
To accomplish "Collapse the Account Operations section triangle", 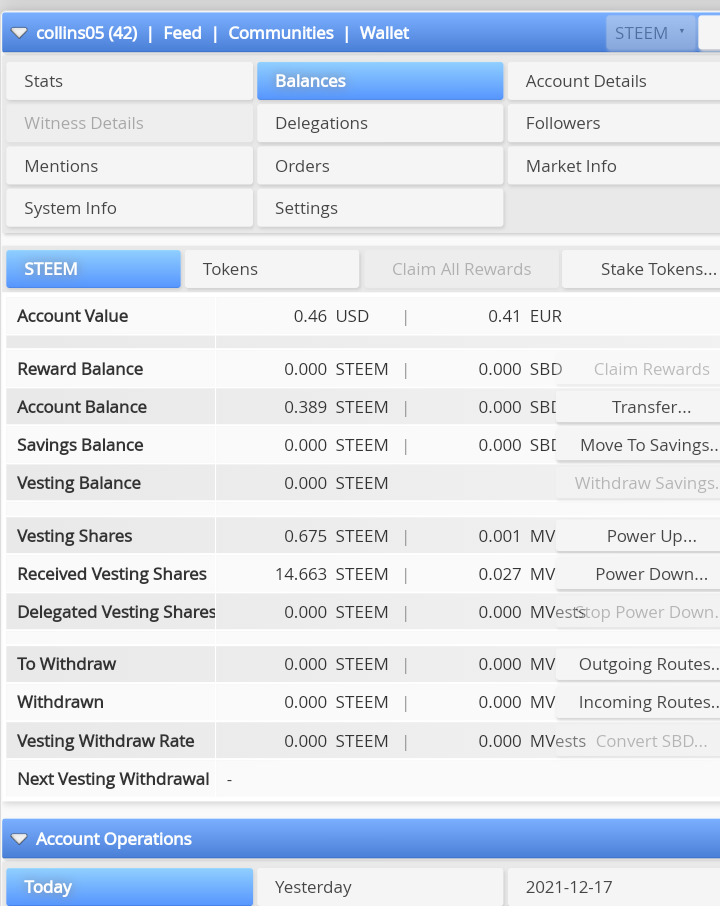I will click(19, 839).
